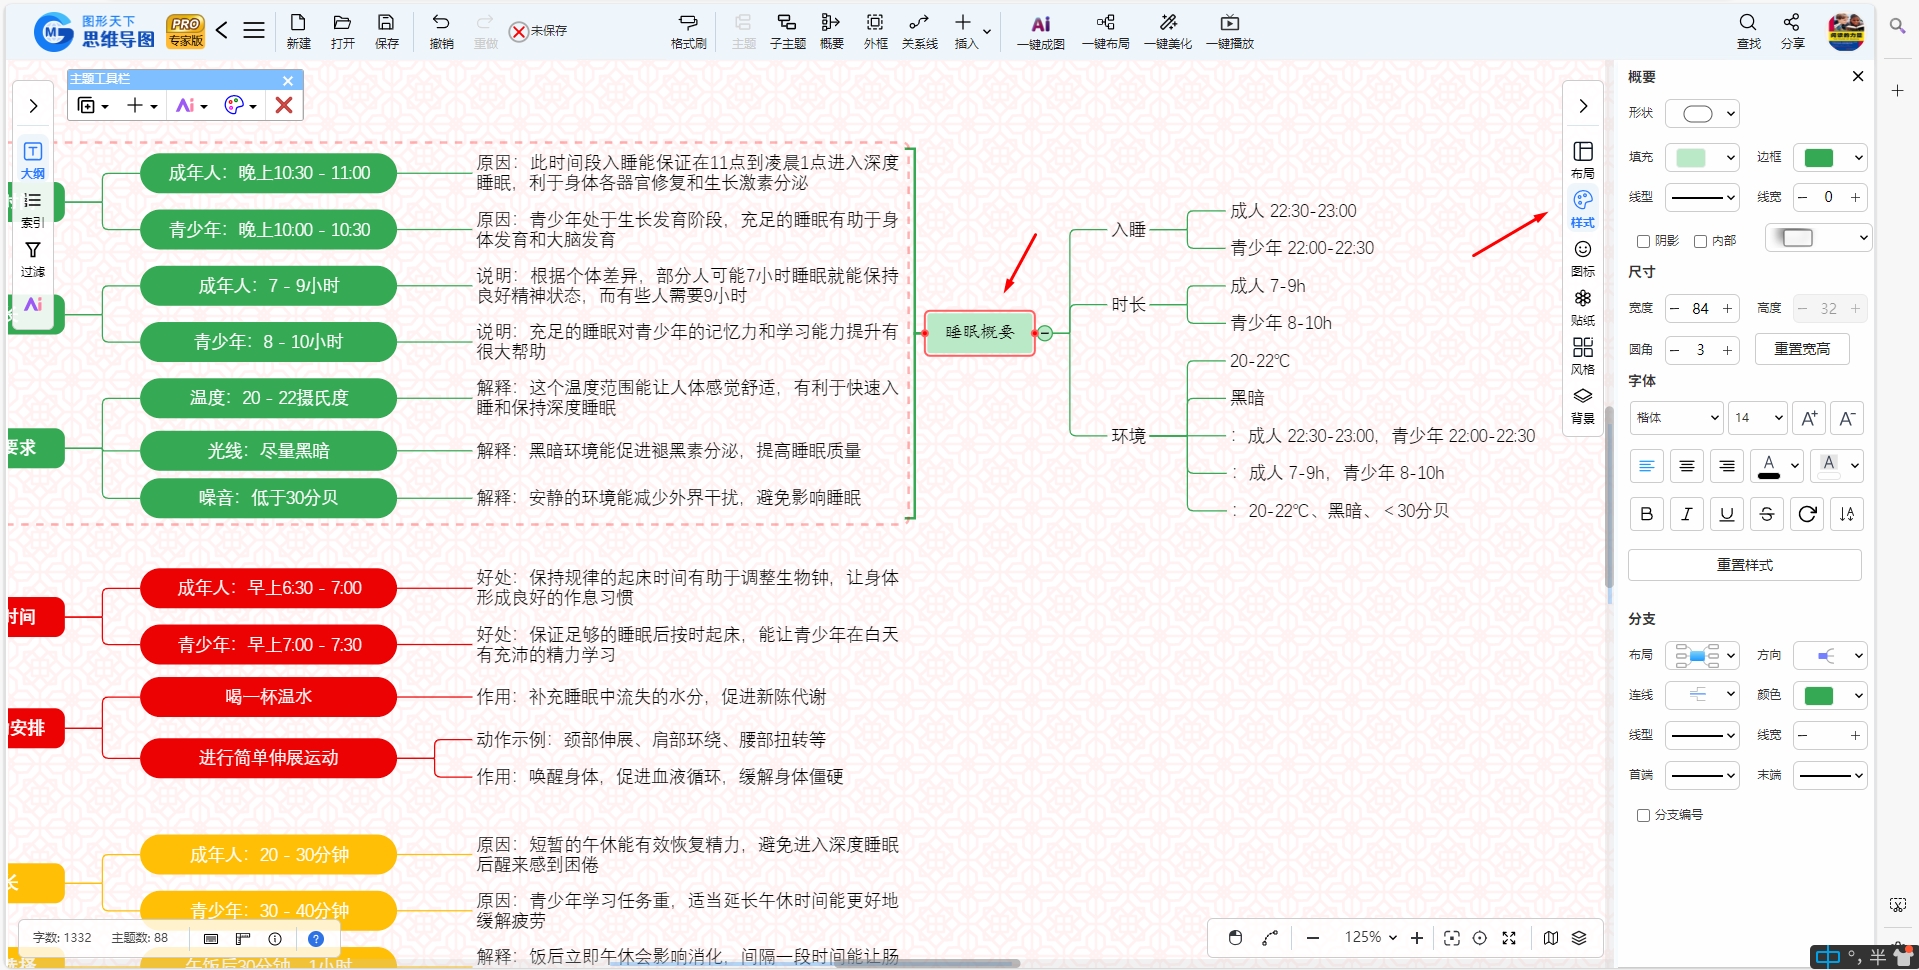Screen dimensions: 1919x970
Task: Open the 边框 border color dropdown
Action: 1830,157
